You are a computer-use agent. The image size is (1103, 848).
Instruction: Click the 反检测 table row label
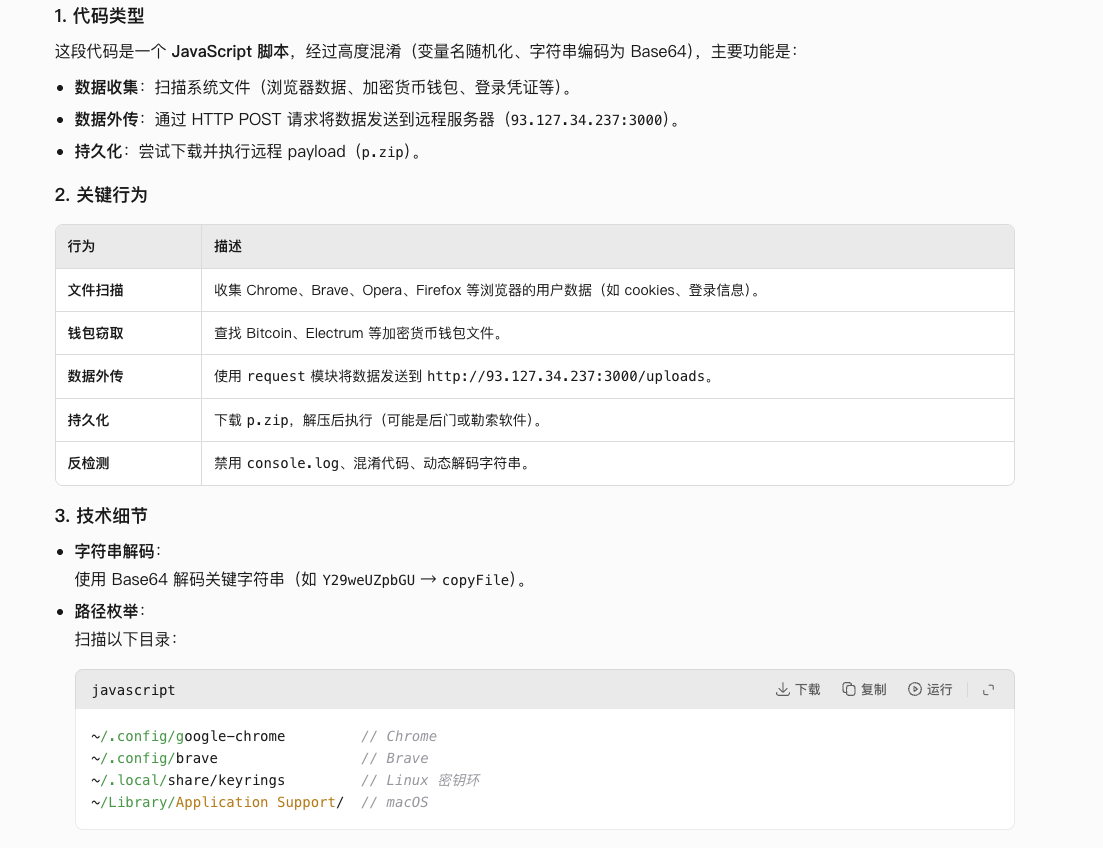click(x=89, y=463)
